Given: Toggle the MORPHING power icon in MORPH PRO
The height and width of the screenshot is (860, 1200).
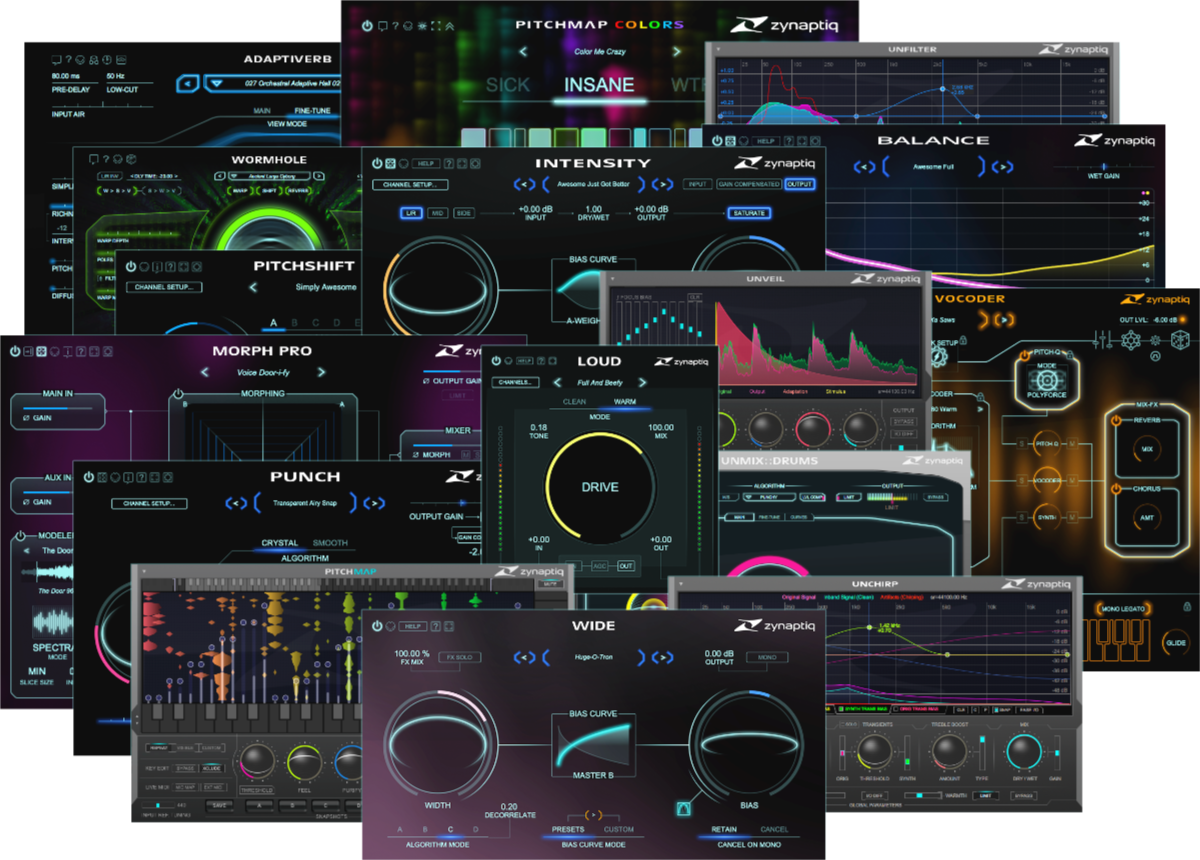Looking at the screenshot, I should click(x=177, y=394).
